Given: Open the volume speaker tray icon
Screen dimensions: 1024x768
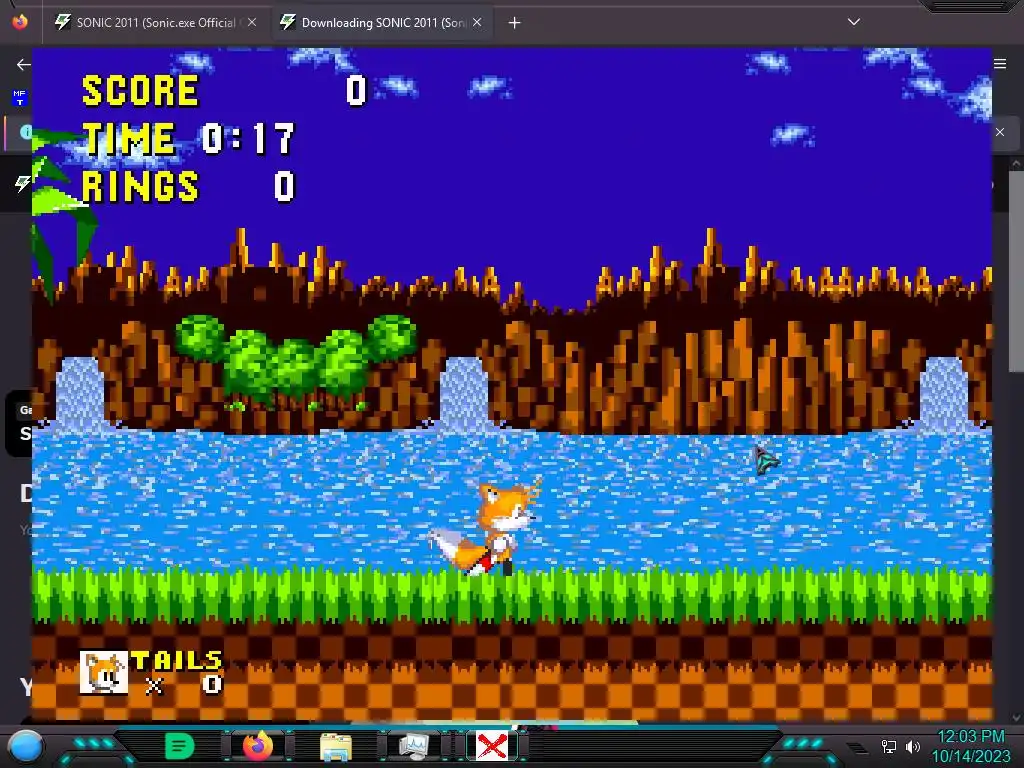Looking at the screenshot, I should coord(913,746).
